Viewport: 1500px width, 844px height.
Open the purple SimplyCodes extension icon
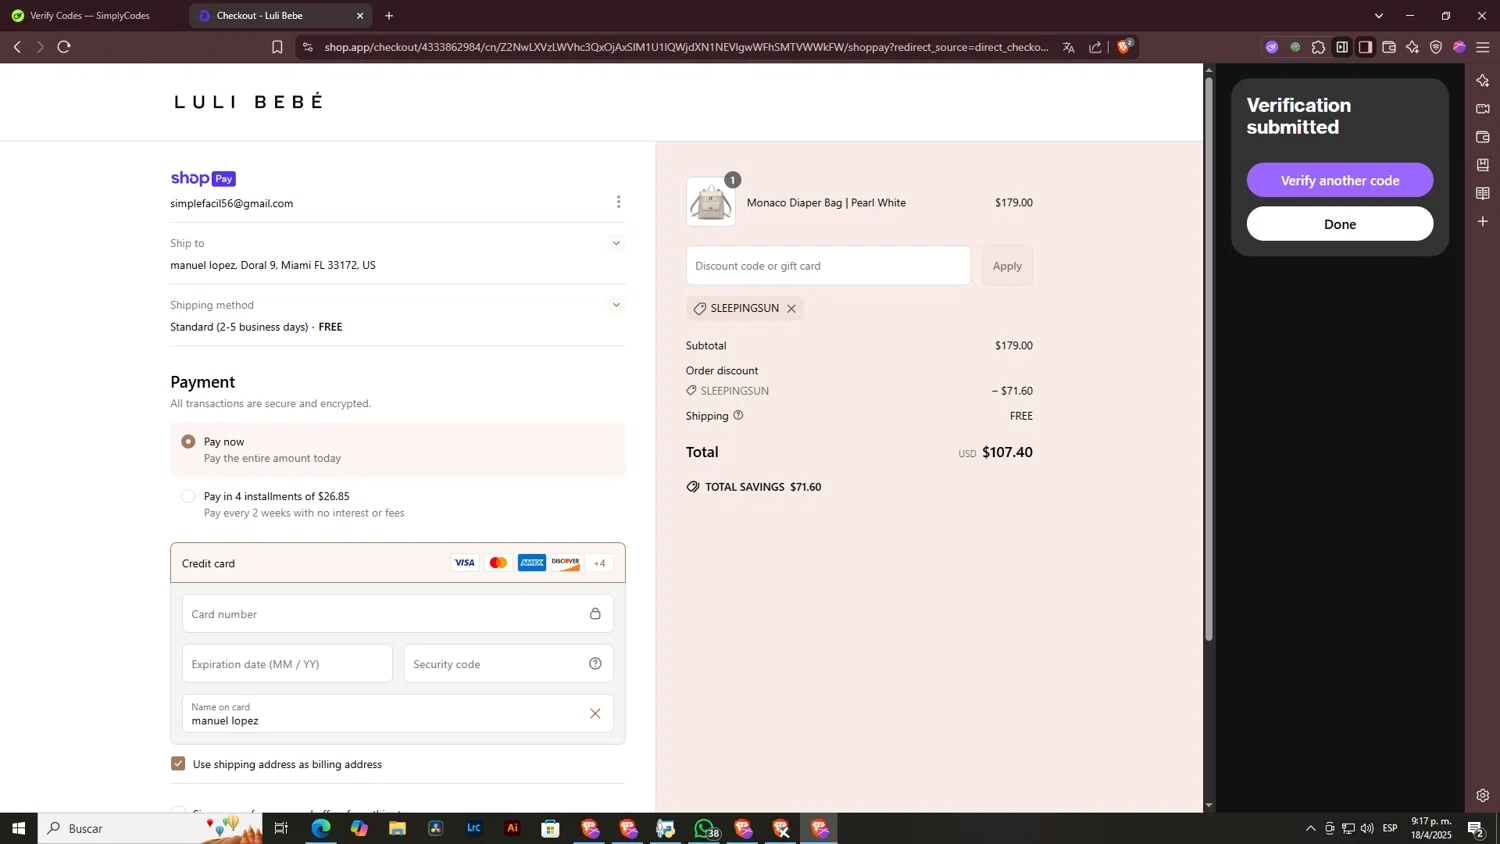pyautogui.click(x=1271, y=47)
